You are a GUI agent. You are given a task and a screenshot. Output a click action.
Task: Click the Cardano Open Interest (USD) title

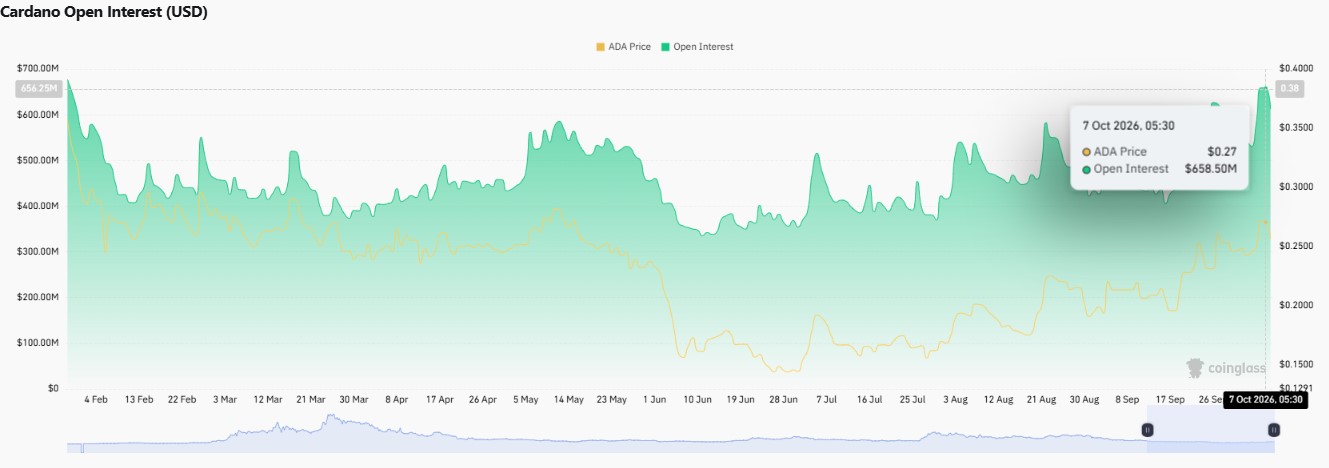tap(104, 12)
